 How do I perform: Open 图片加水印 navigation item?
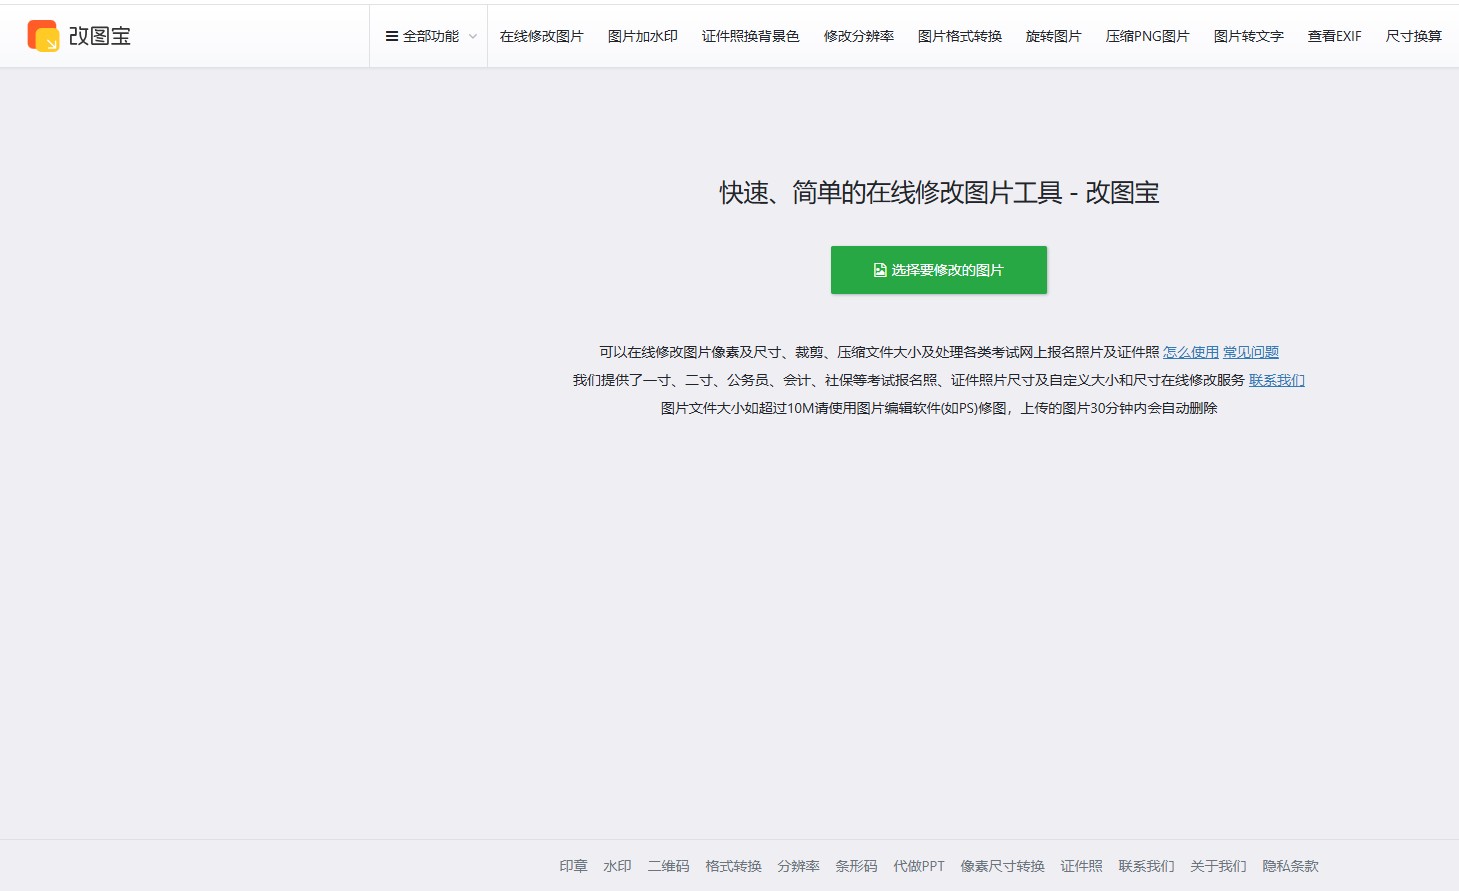pos(643,36)
